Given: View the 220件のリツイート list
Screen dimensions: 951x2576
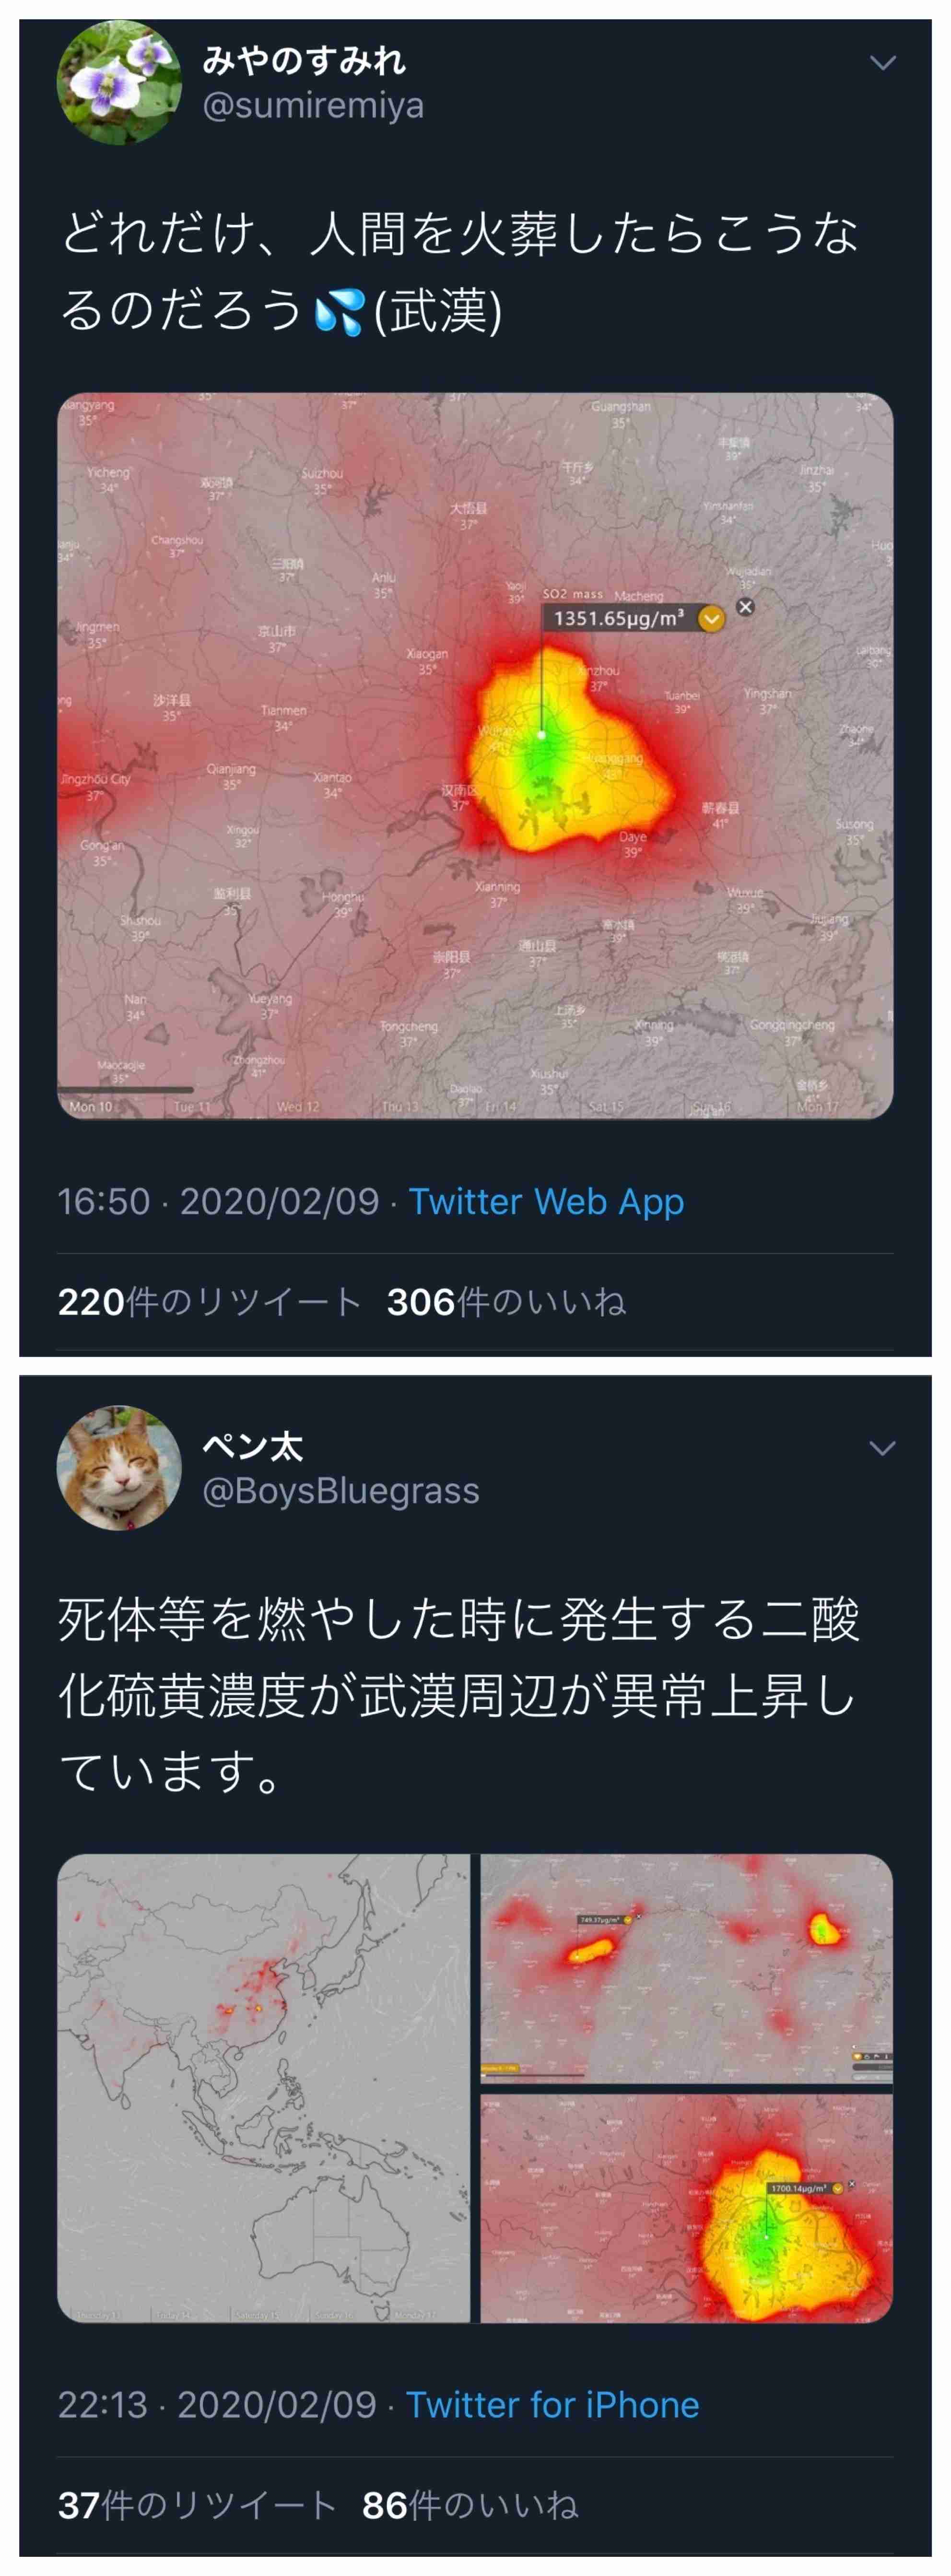Looking at the screenshot, I should [x=208, y=1302].
